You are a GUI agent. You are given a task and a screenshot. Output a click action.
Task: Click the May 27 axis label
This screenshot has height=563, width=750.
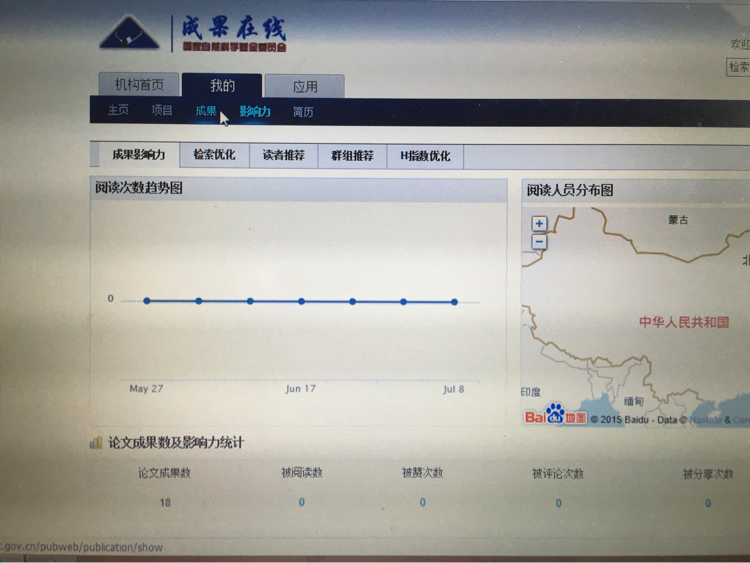pyautogui.click(x=146, y=388)
